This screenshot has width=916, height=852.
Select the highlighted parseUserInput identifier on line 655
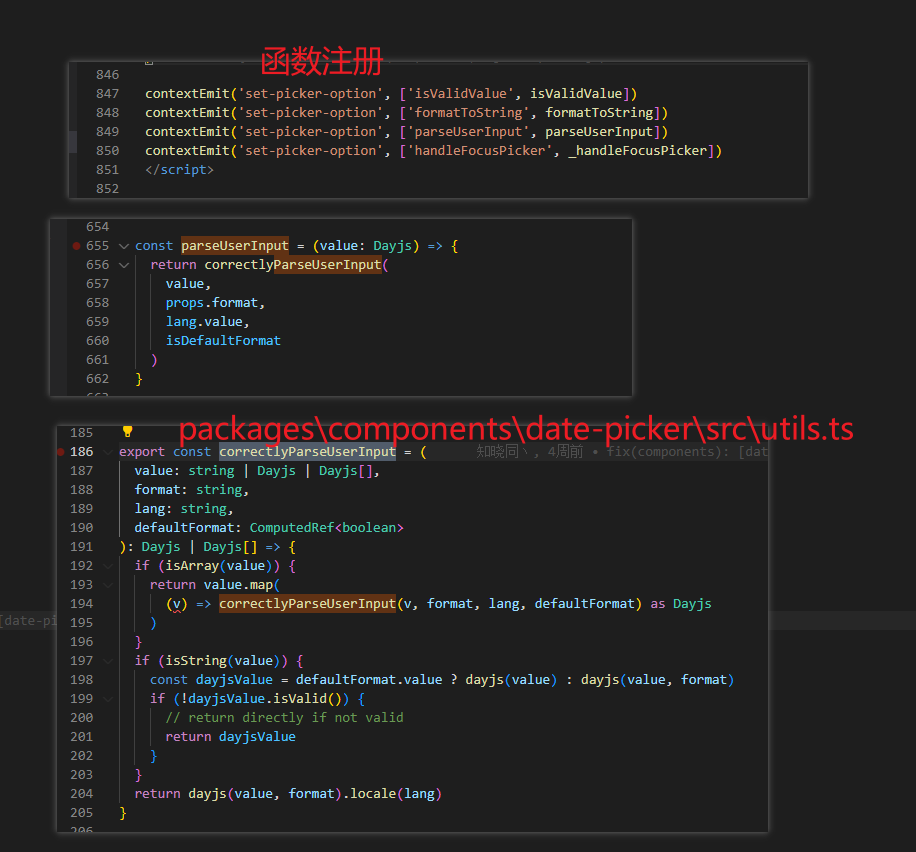click(234, 245)
